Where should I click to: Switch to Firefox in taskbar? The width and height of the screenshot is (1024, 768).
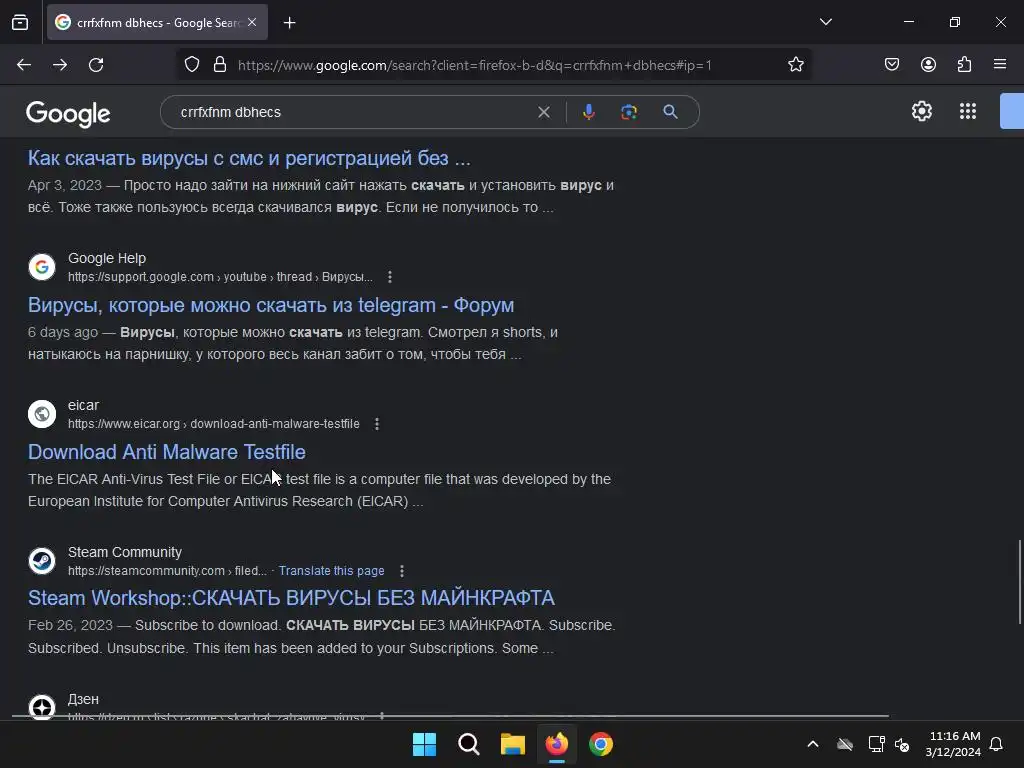click(556, 744)
